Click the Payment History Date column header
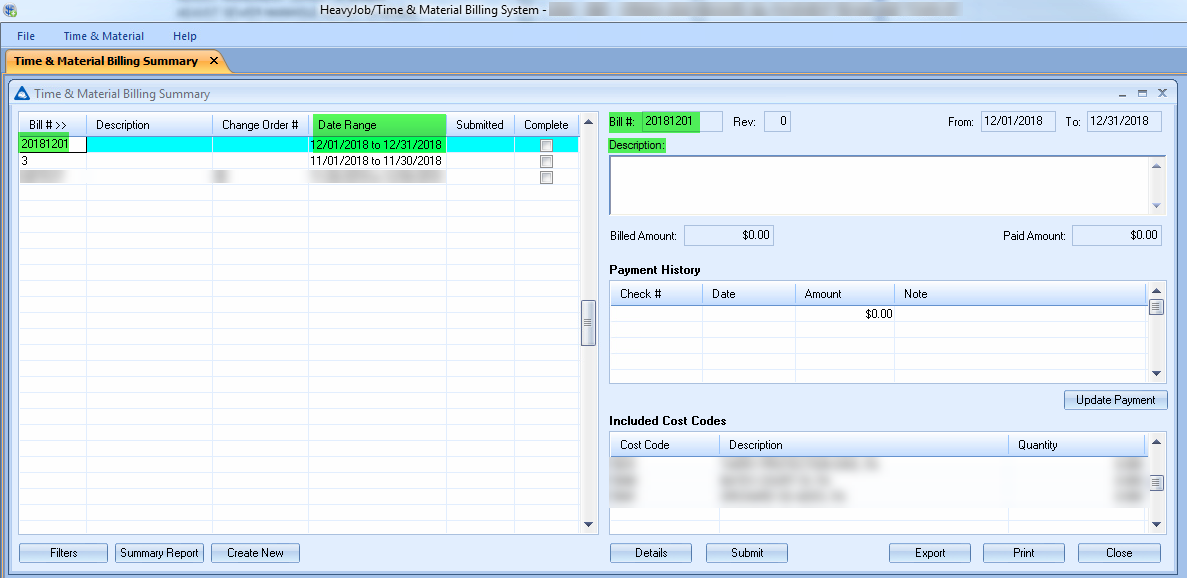 point(749,294)
